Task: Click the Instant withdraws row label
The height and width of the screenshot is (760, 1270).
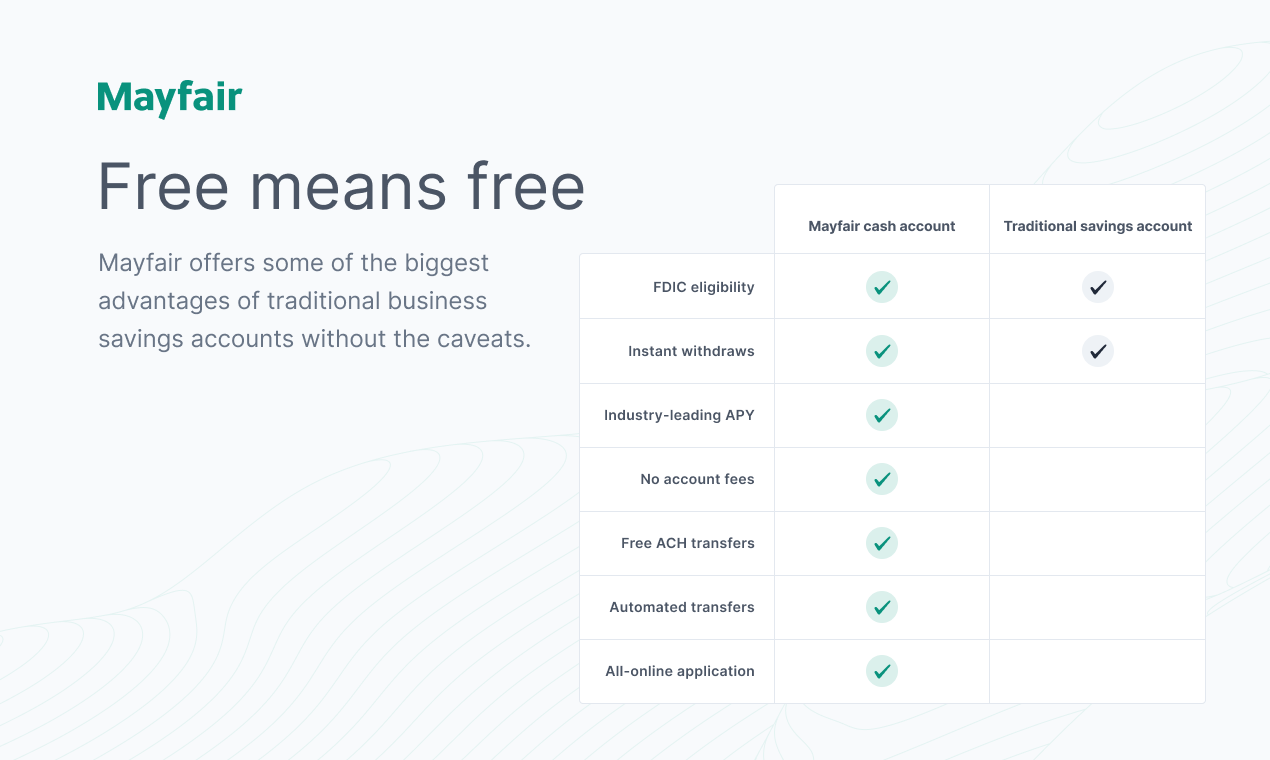Action: point(691,351)
